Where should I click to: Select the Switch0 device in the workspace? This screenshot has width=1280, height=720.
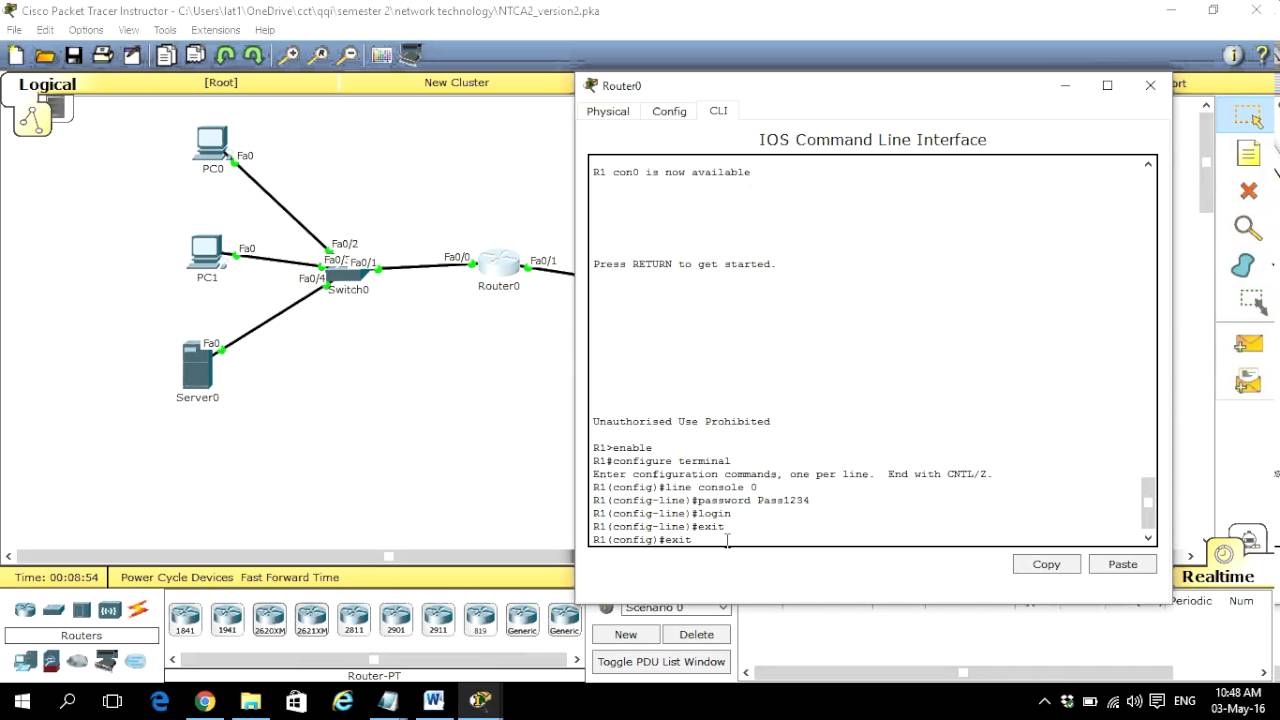[346, 274]
